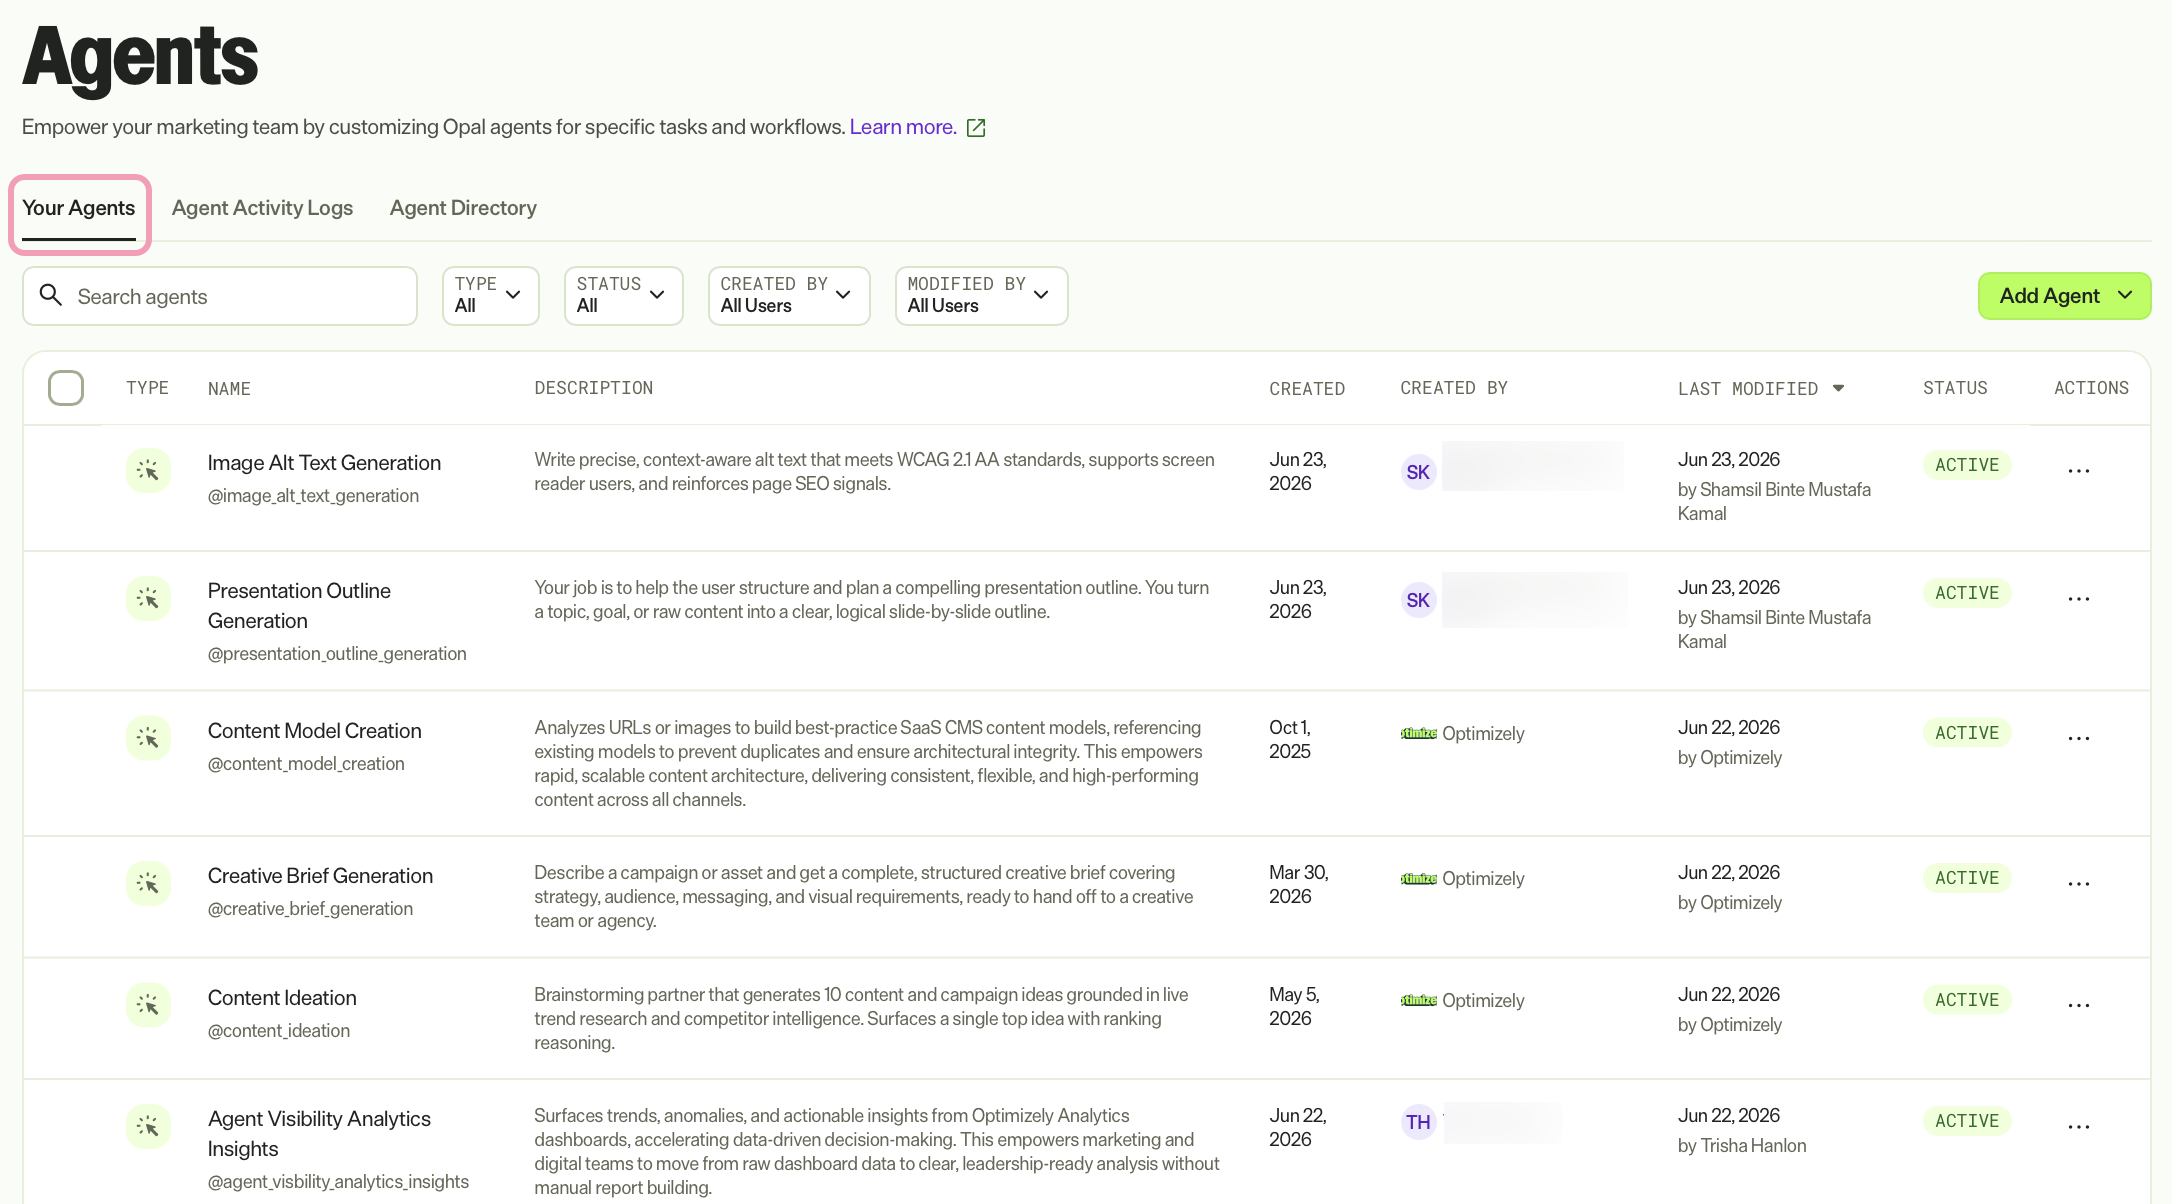
Task: Click the Status column header
Action: point(1955,388)
